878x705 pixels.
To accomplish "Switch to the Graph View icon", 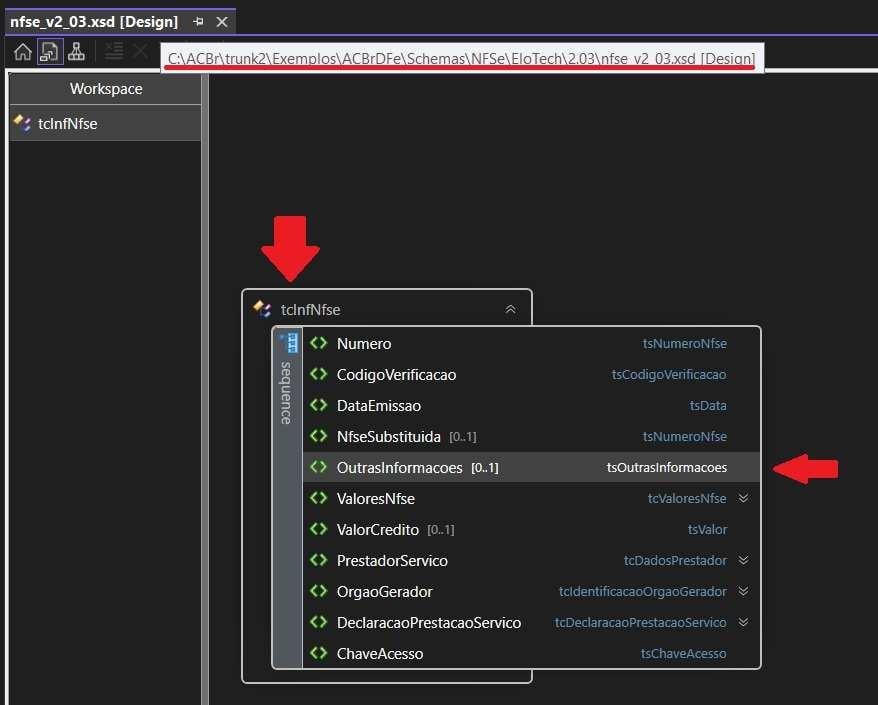I will click(76, 52).
